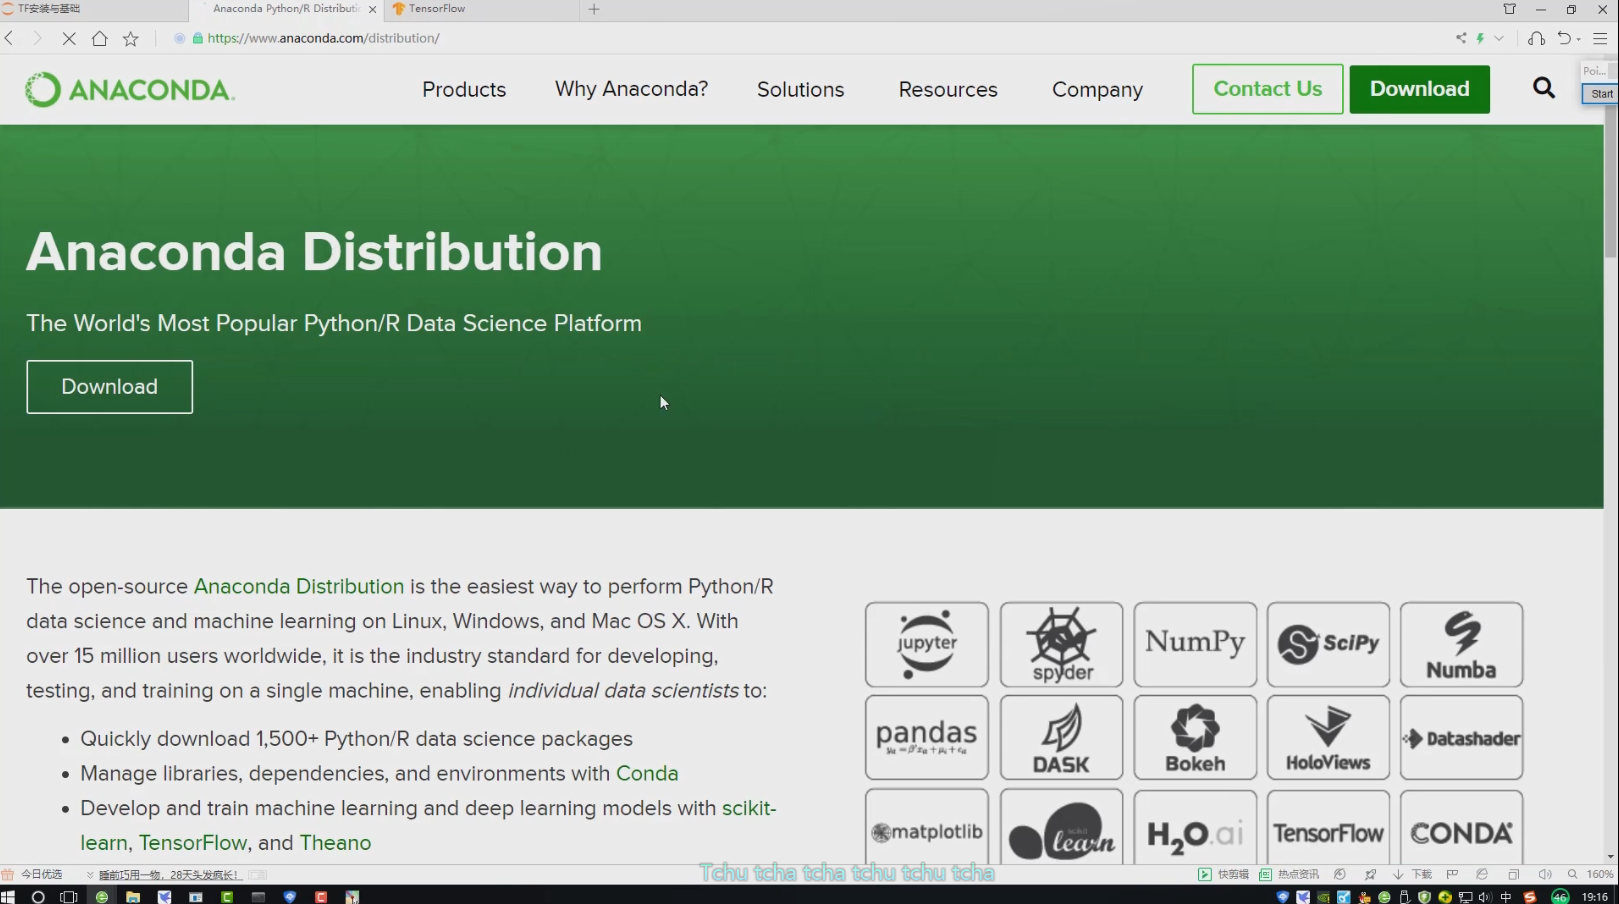
Task: Click the share icon in address bar
Action: pyautogui.click(x=1461, y=38)
